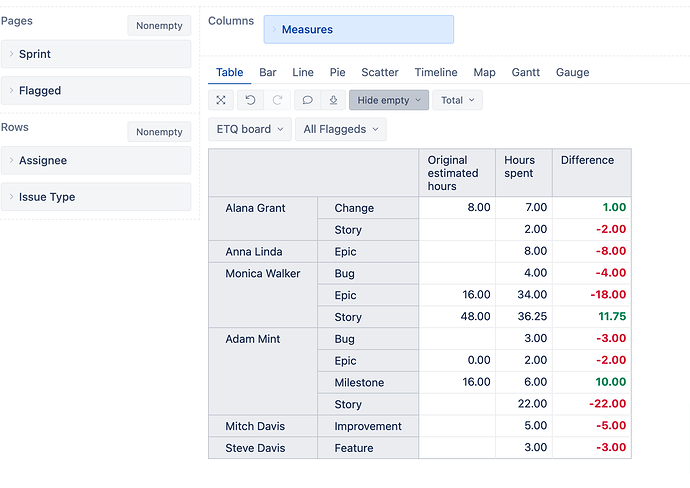Image resolution: width=690 pixels, height=488 pixels.
Task: Toggle Nonempty for Pages
Action: pos(159,25)
